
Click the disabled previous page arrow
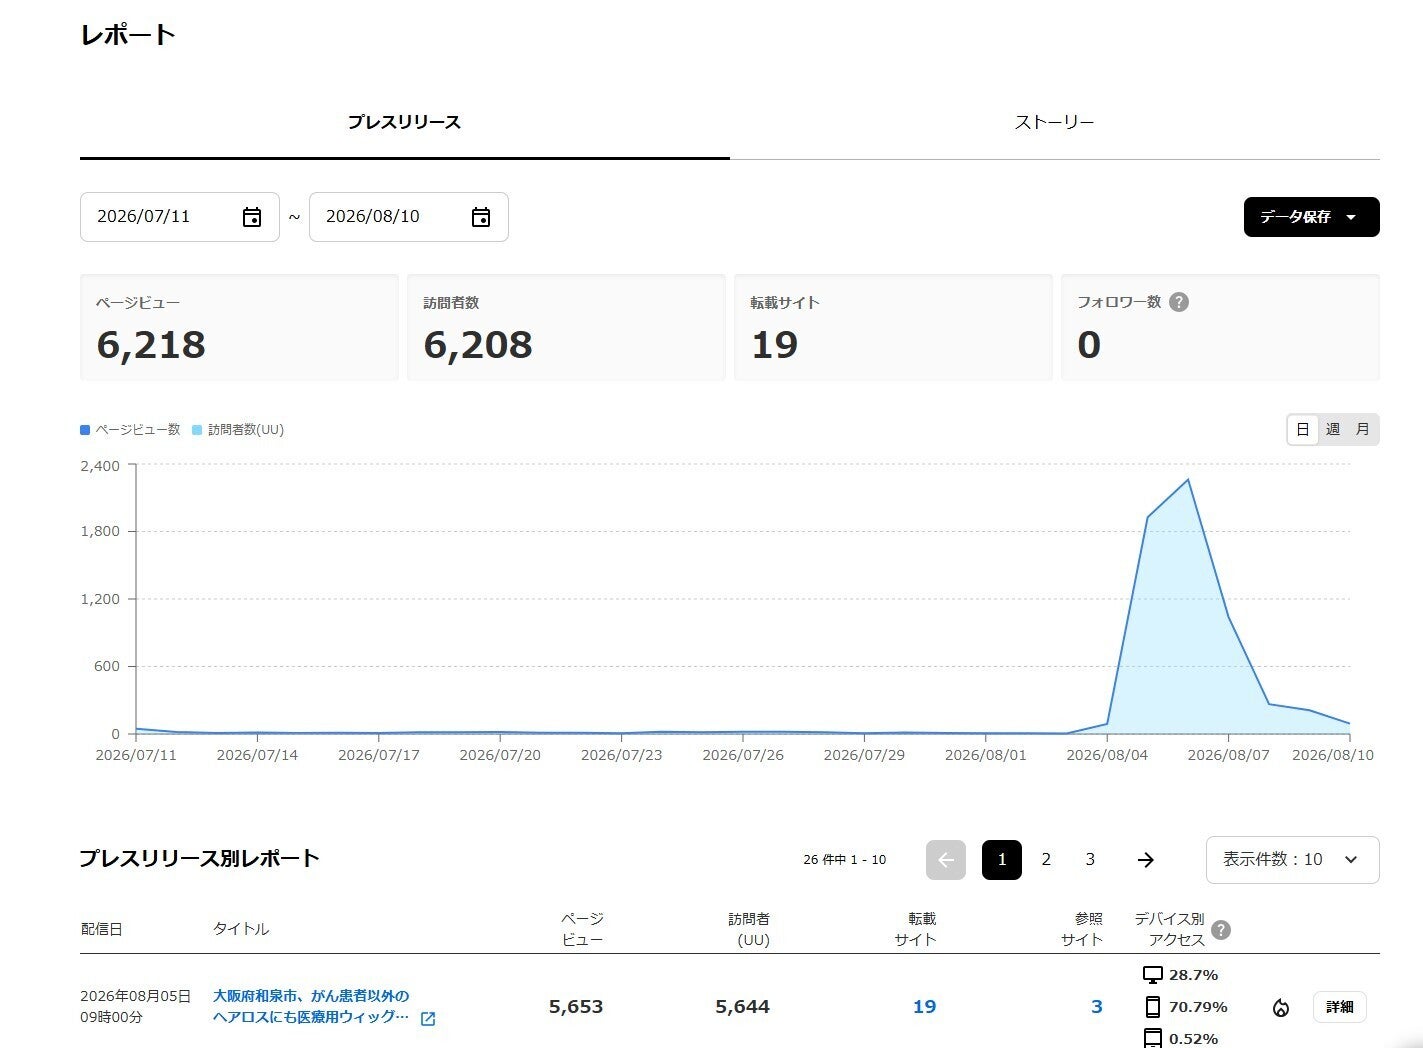click(946, 860)
